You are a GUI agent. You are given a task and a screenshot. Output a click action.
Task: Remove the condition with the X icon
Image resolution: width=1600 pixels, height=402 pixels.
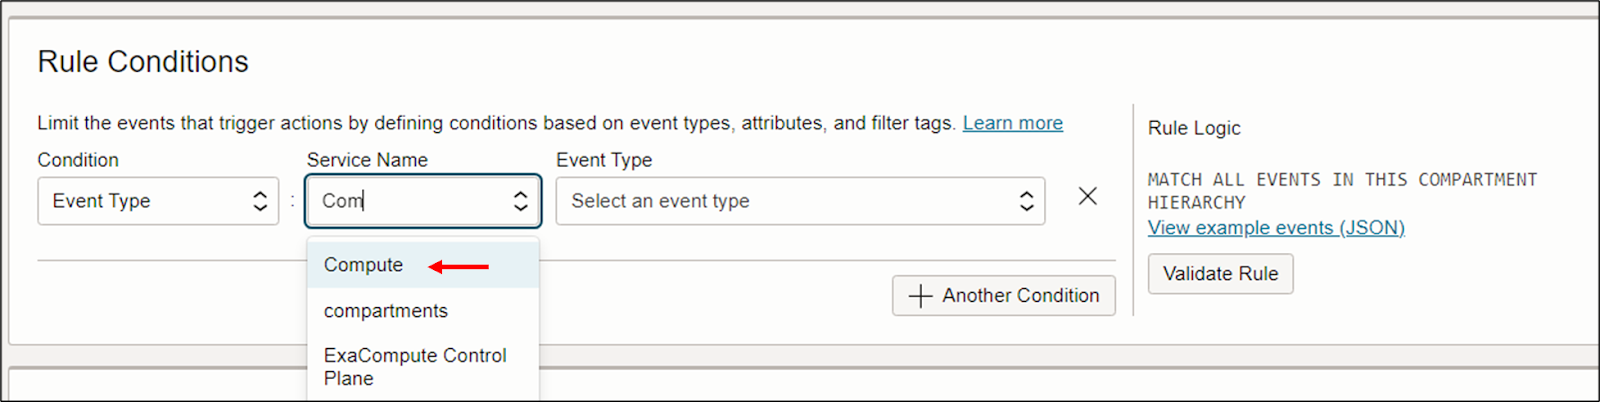(x=1087, y=197)
